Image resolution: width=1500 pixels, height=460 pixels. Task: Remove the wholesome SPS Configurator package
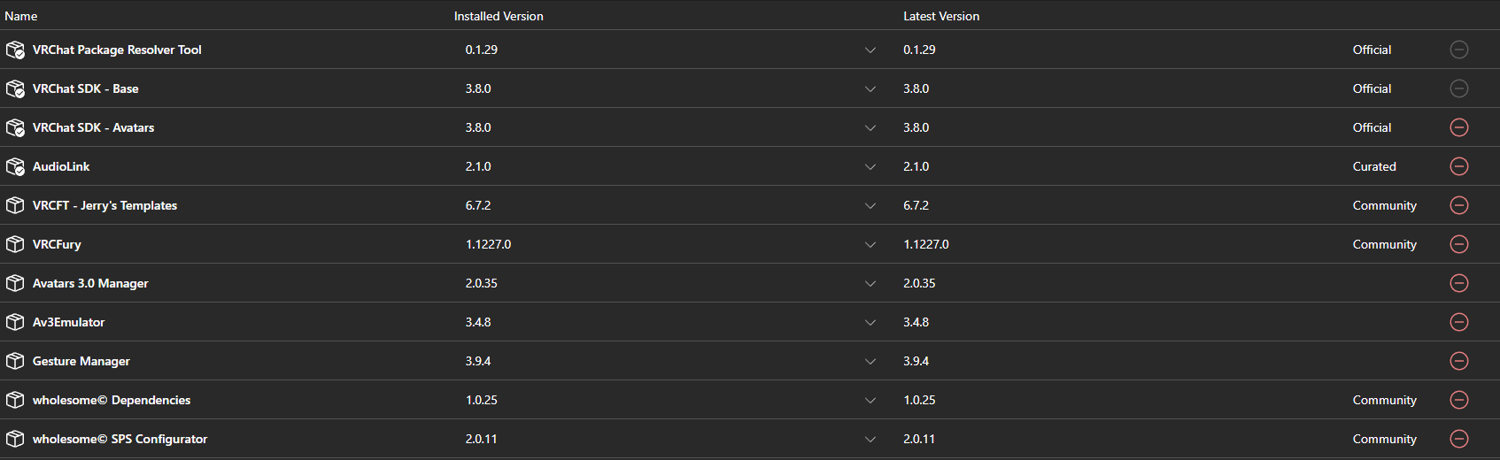pyautogui.click(x=1459, y=439)
